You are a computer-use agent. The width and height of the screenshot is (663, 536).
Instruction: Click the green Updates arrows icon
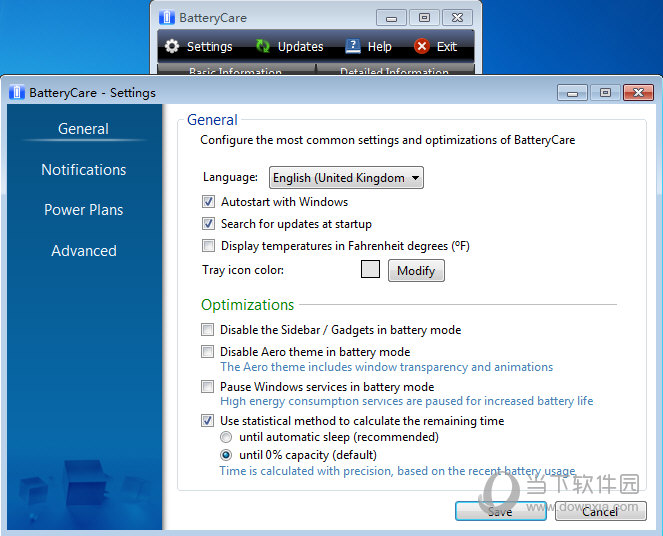pos(263,46)
